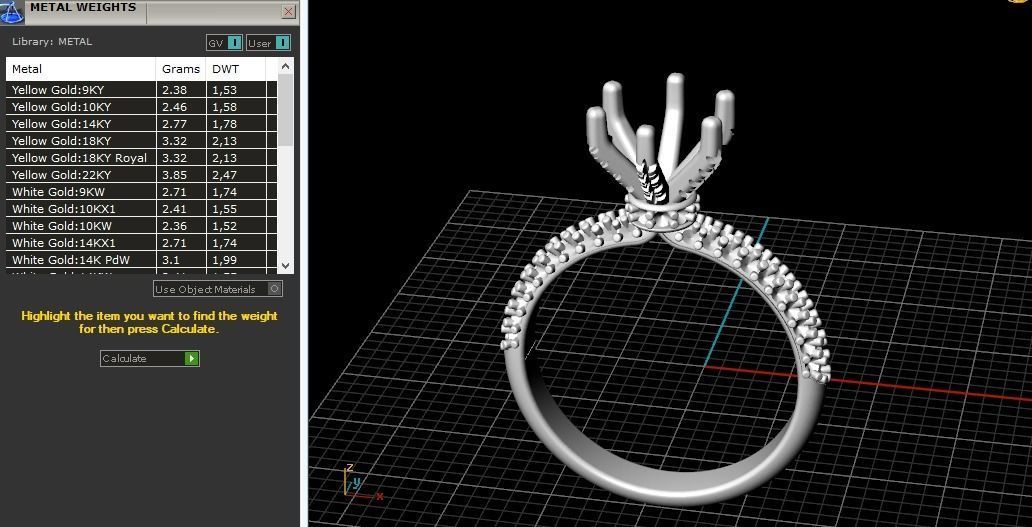The width and height of the screenshot is (1032, 527).
Task: Select White Gold:10KX1 row
Action: [x=142, y=209]
